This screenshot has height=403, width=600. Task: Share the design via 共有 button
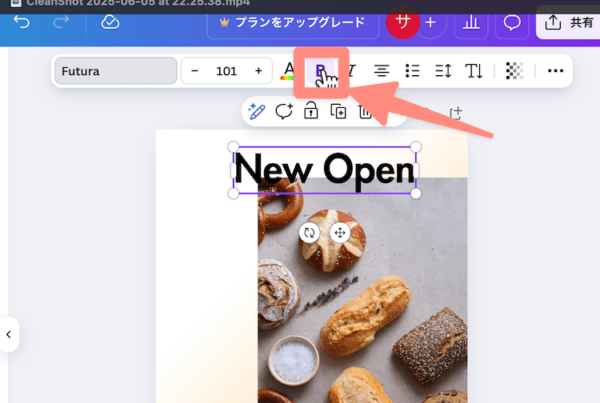(x=568, y=23)
